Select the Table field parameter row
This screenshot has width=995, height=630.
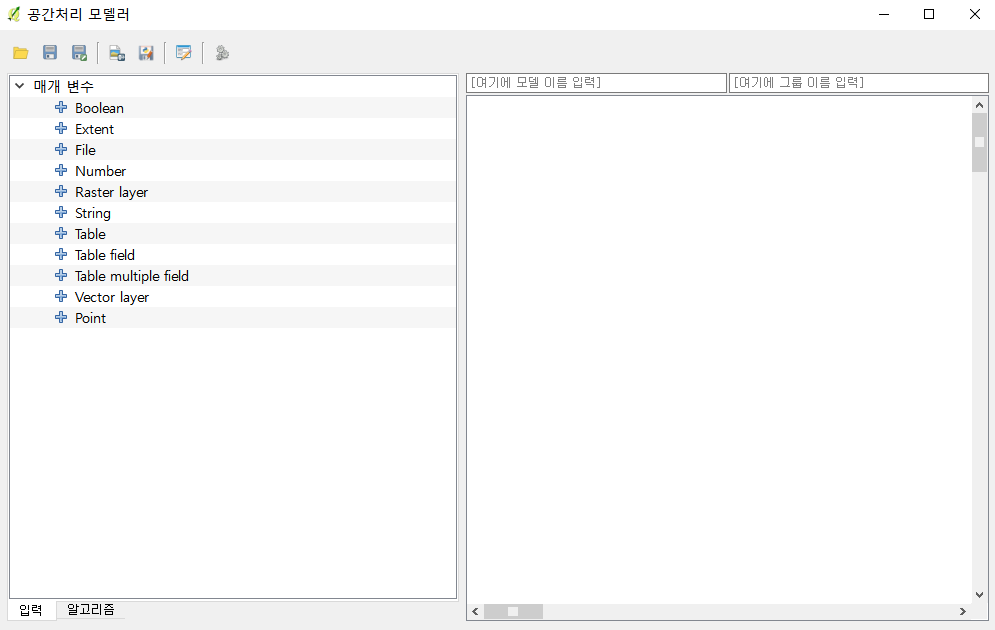pos(233,254)
